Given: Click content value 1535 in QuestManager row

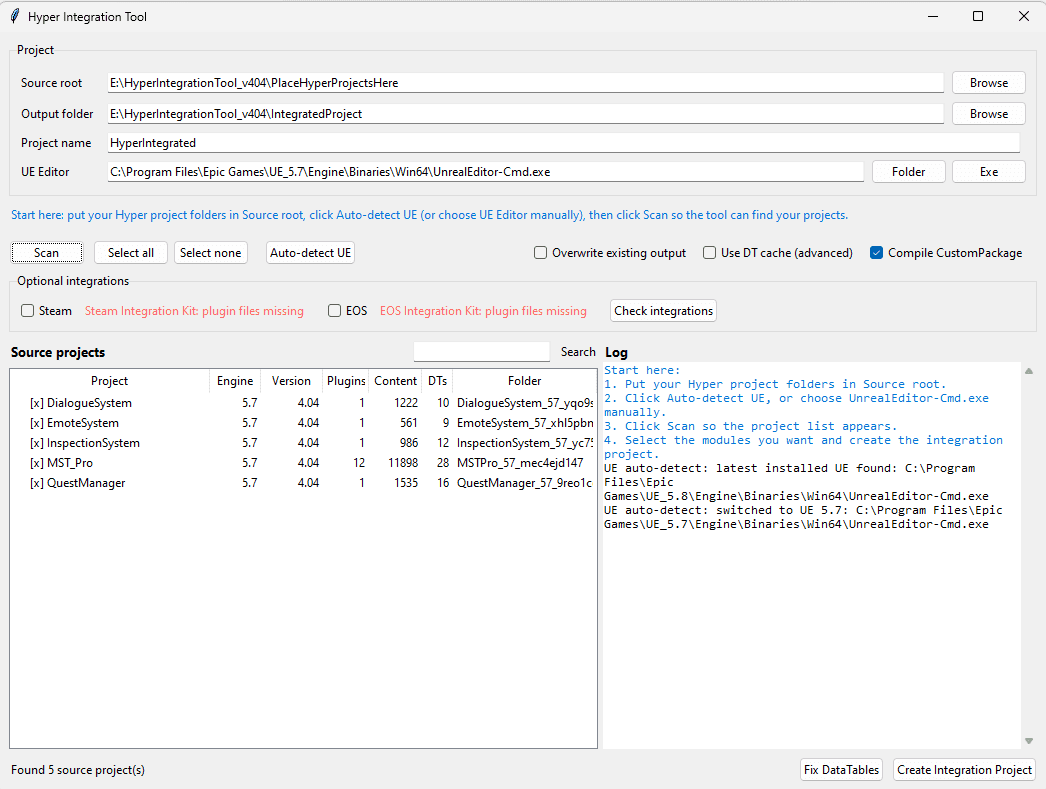Looking at the screenshot, I should pos(406,483).
